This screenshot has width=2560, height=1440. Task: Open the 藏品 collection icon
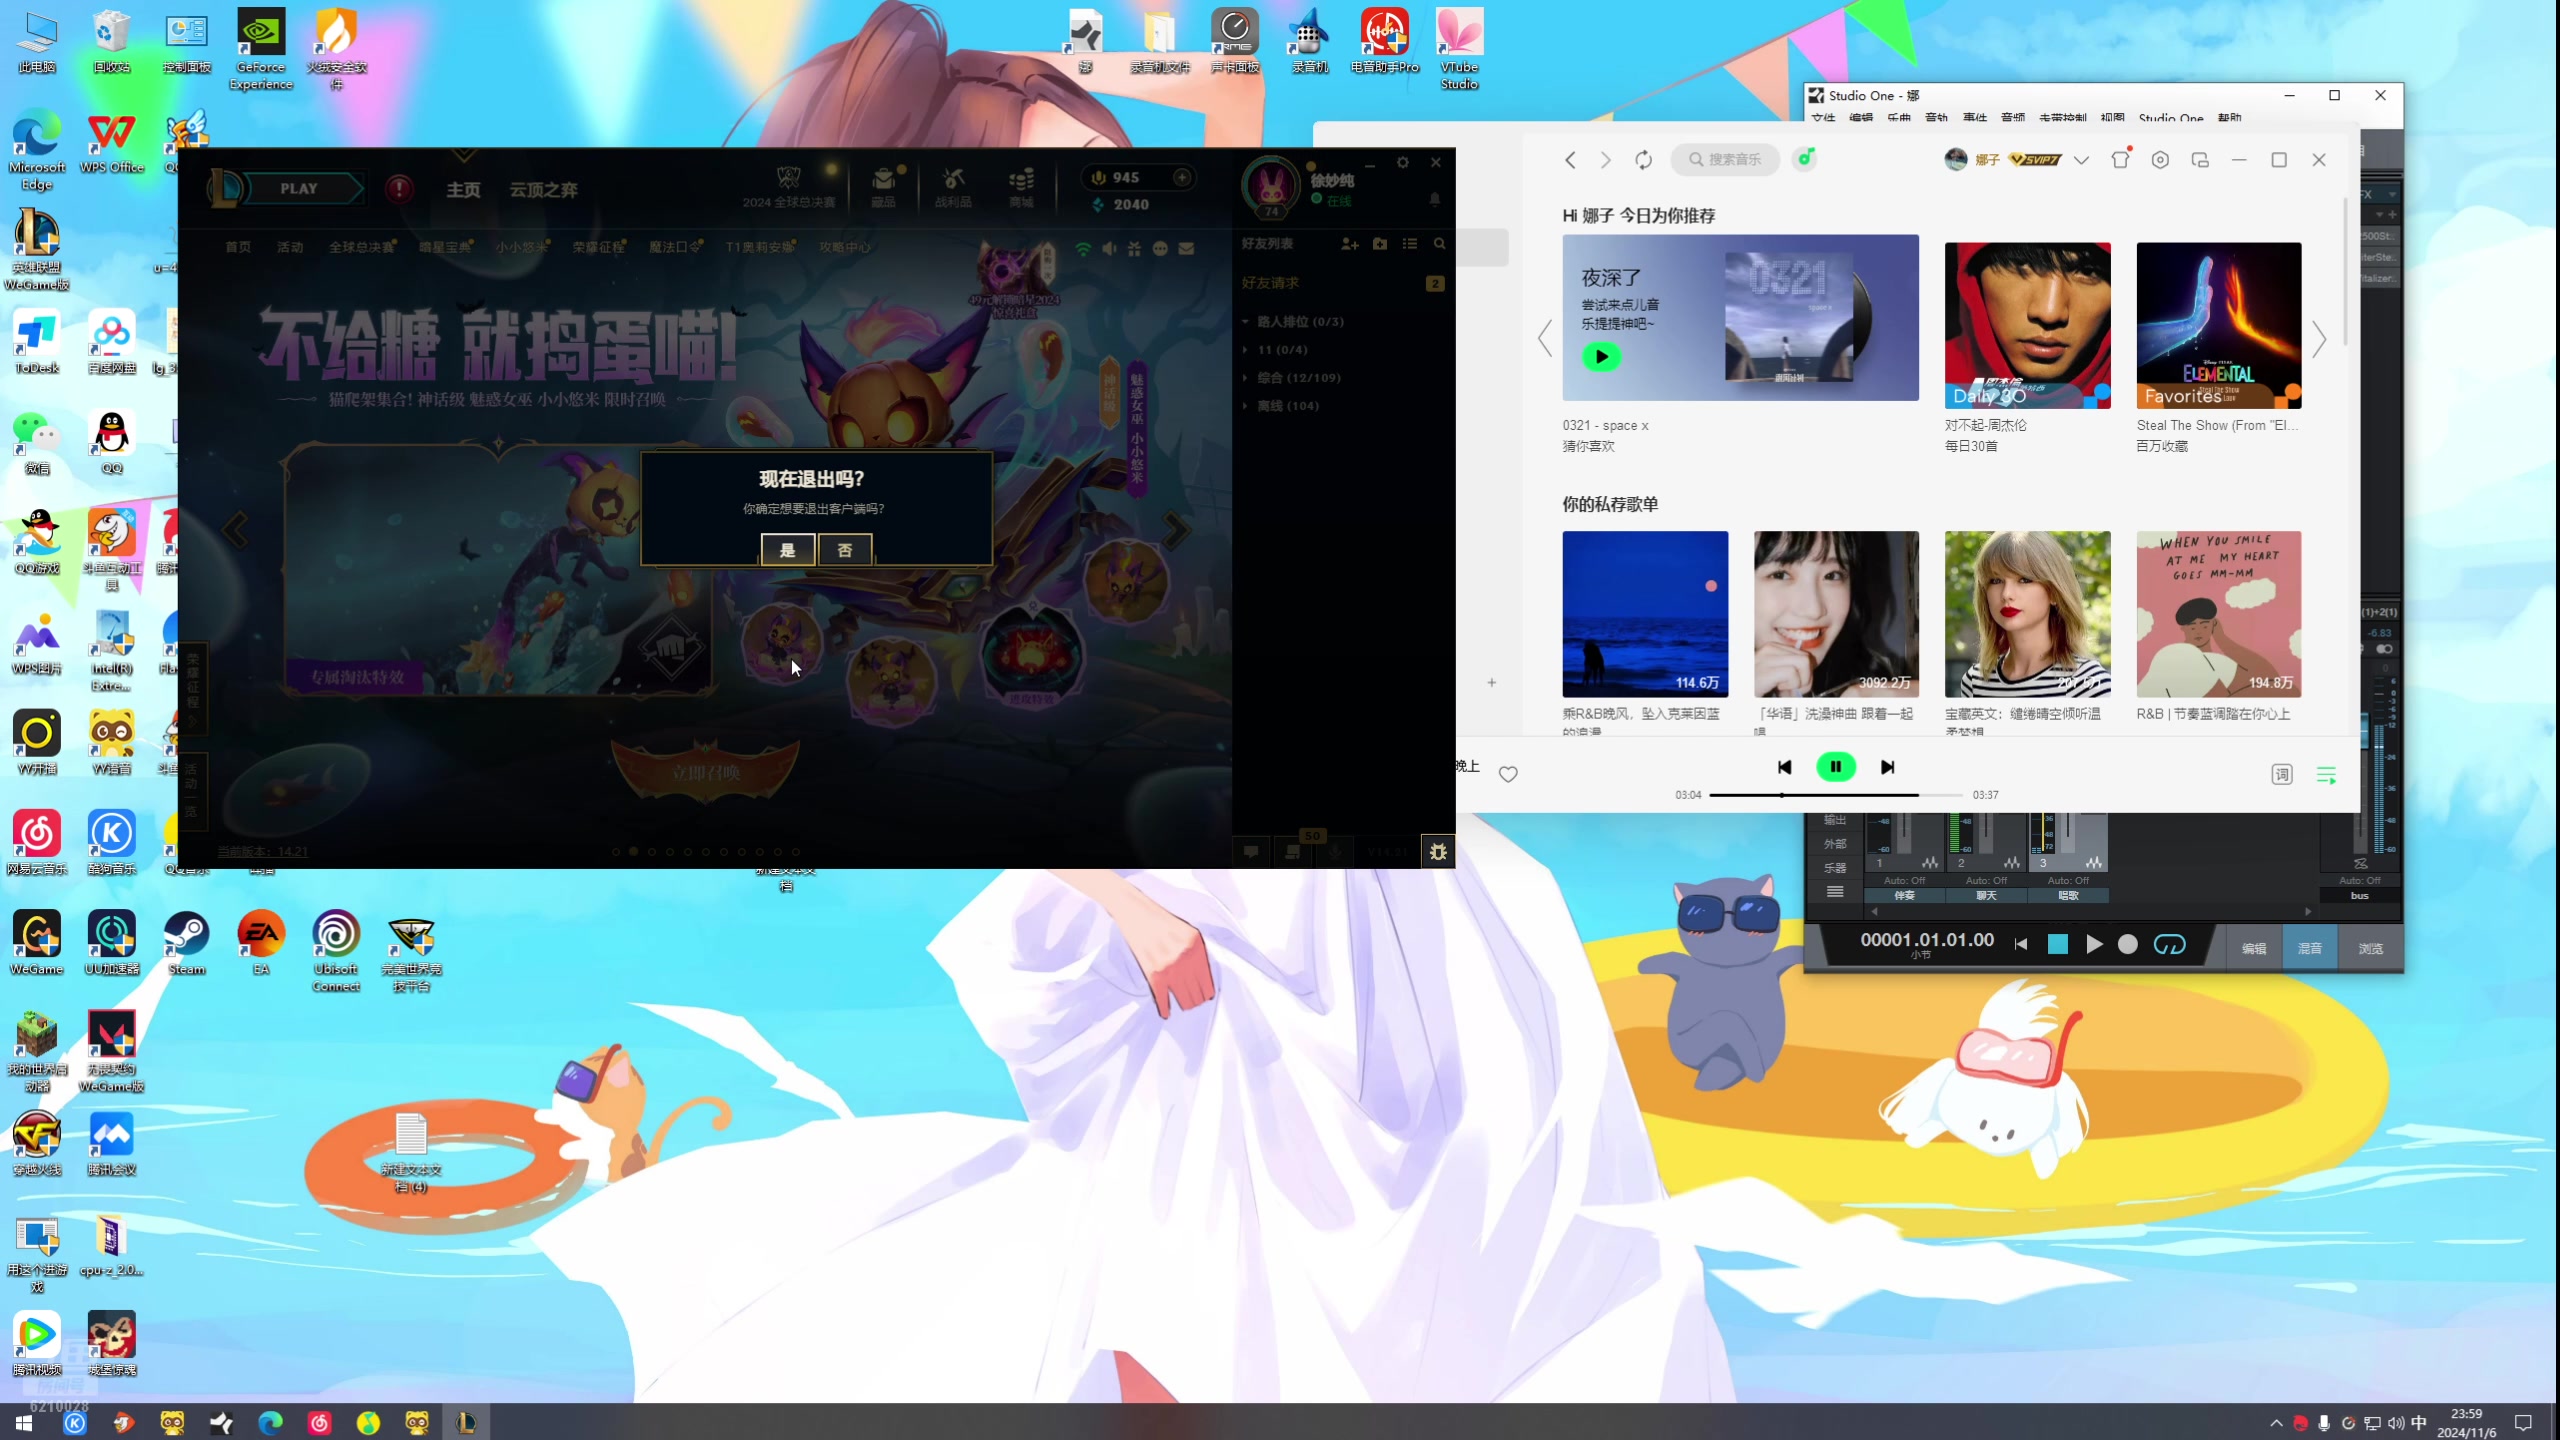883,186
